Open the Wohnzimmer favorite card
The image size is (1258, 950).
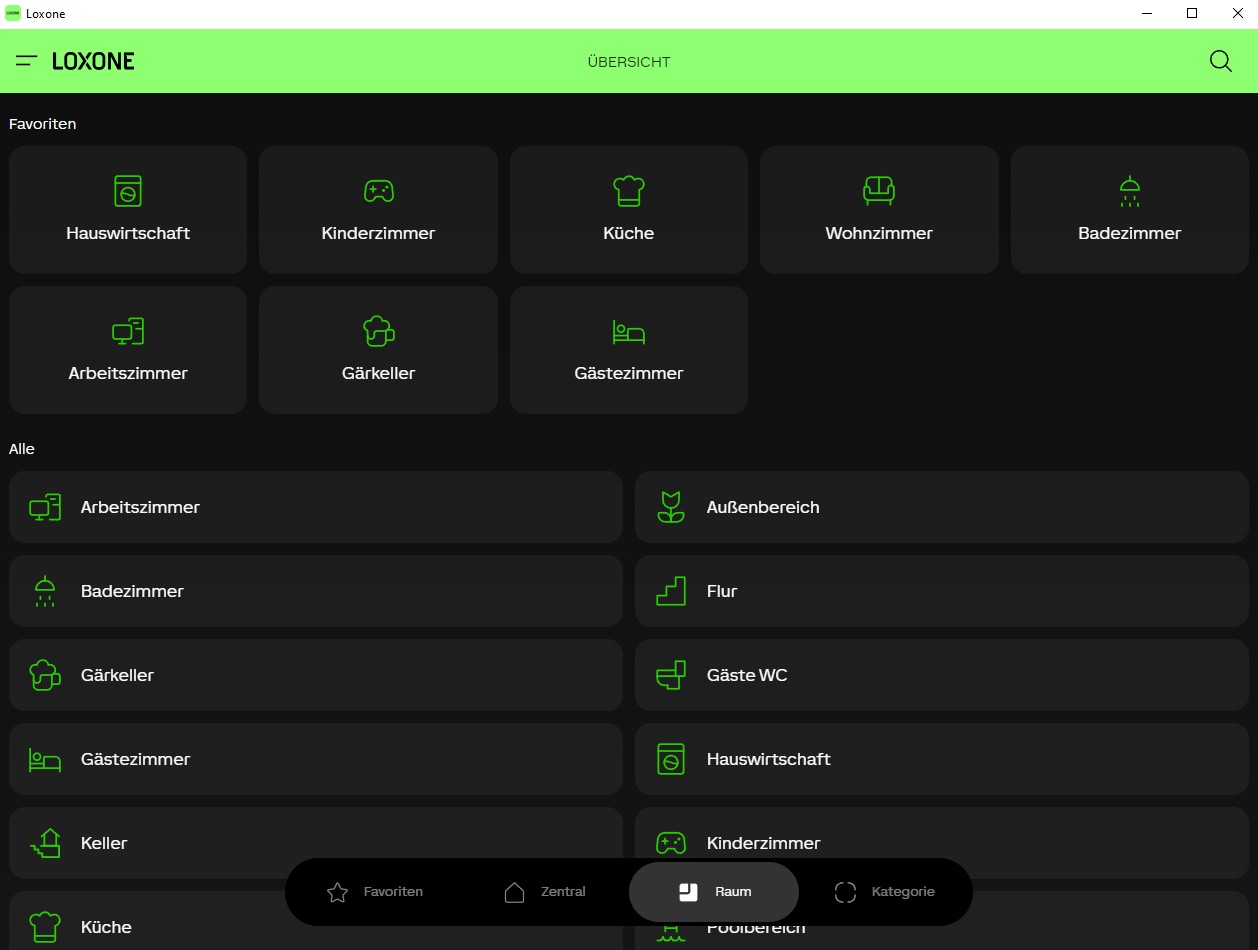pyautogui.click(x=879, y=210)
